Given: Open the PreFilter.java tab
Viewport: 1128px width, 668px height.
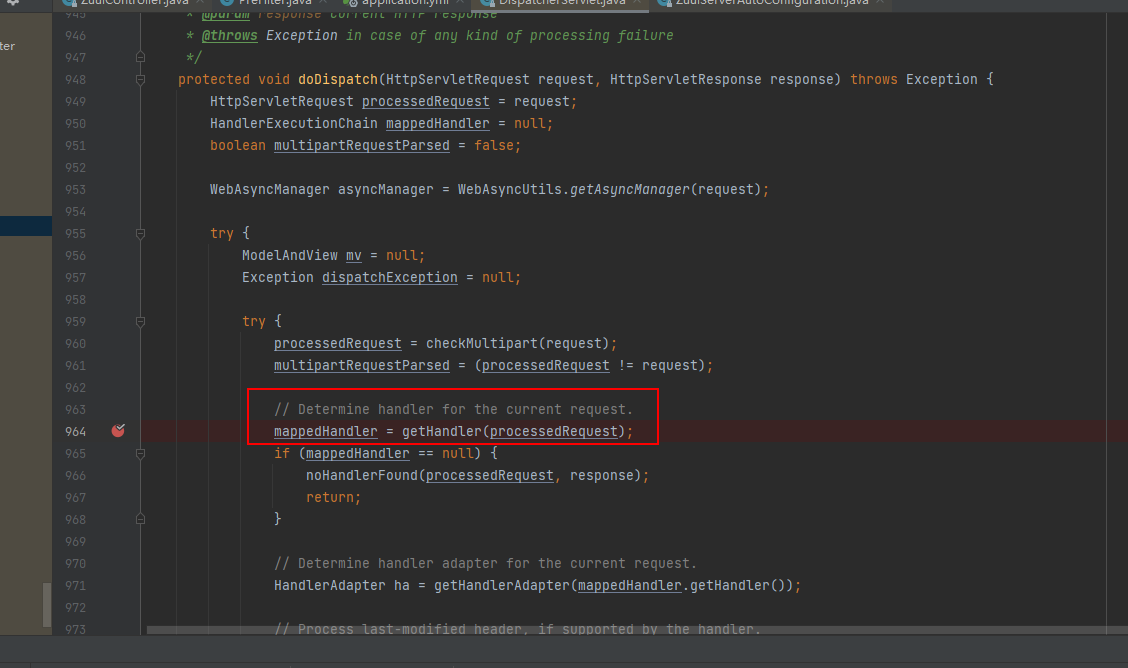Looking at the screenshot, I should 275,3.
